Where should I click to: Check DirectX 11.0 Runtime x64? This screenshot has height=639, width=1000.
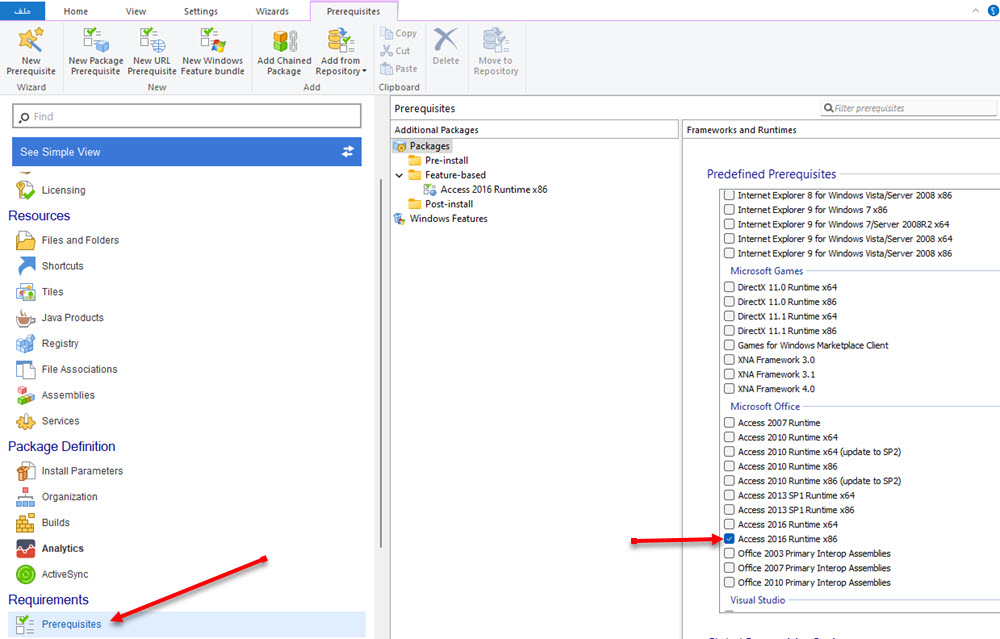729,287
